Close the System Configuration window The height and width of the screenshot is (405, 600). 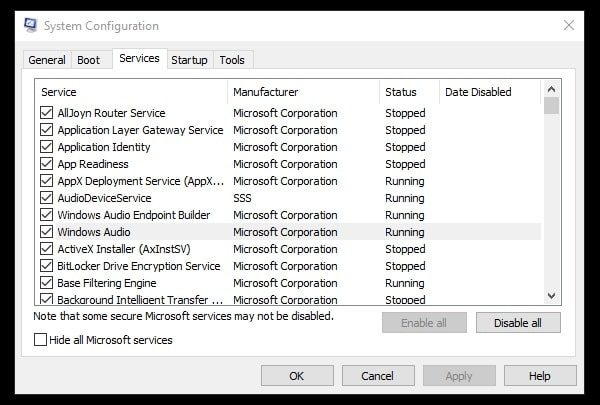pyautogui.click(x=569, y=25)
